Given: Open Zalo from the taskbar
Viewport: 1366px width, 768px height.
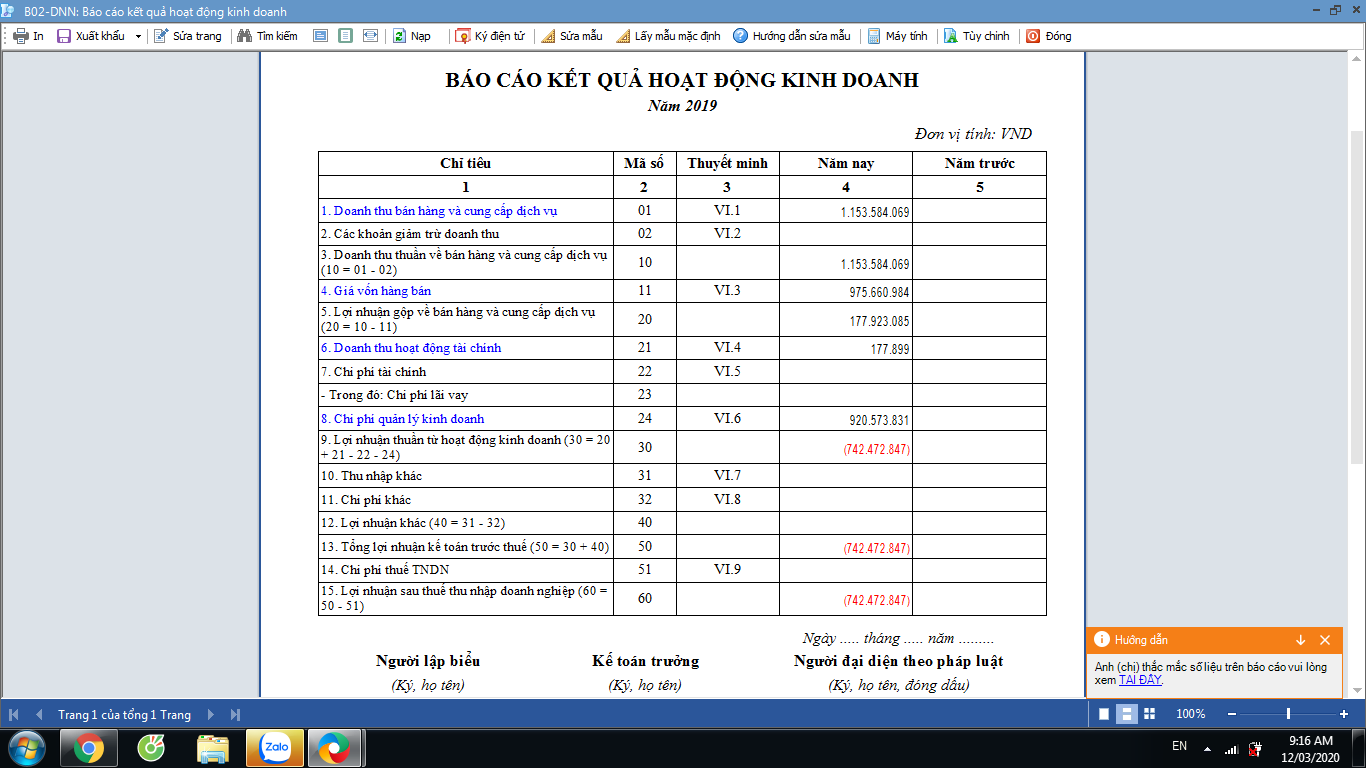Looking at the screenshot, I should pyautogui.click(x=274, y=747).
